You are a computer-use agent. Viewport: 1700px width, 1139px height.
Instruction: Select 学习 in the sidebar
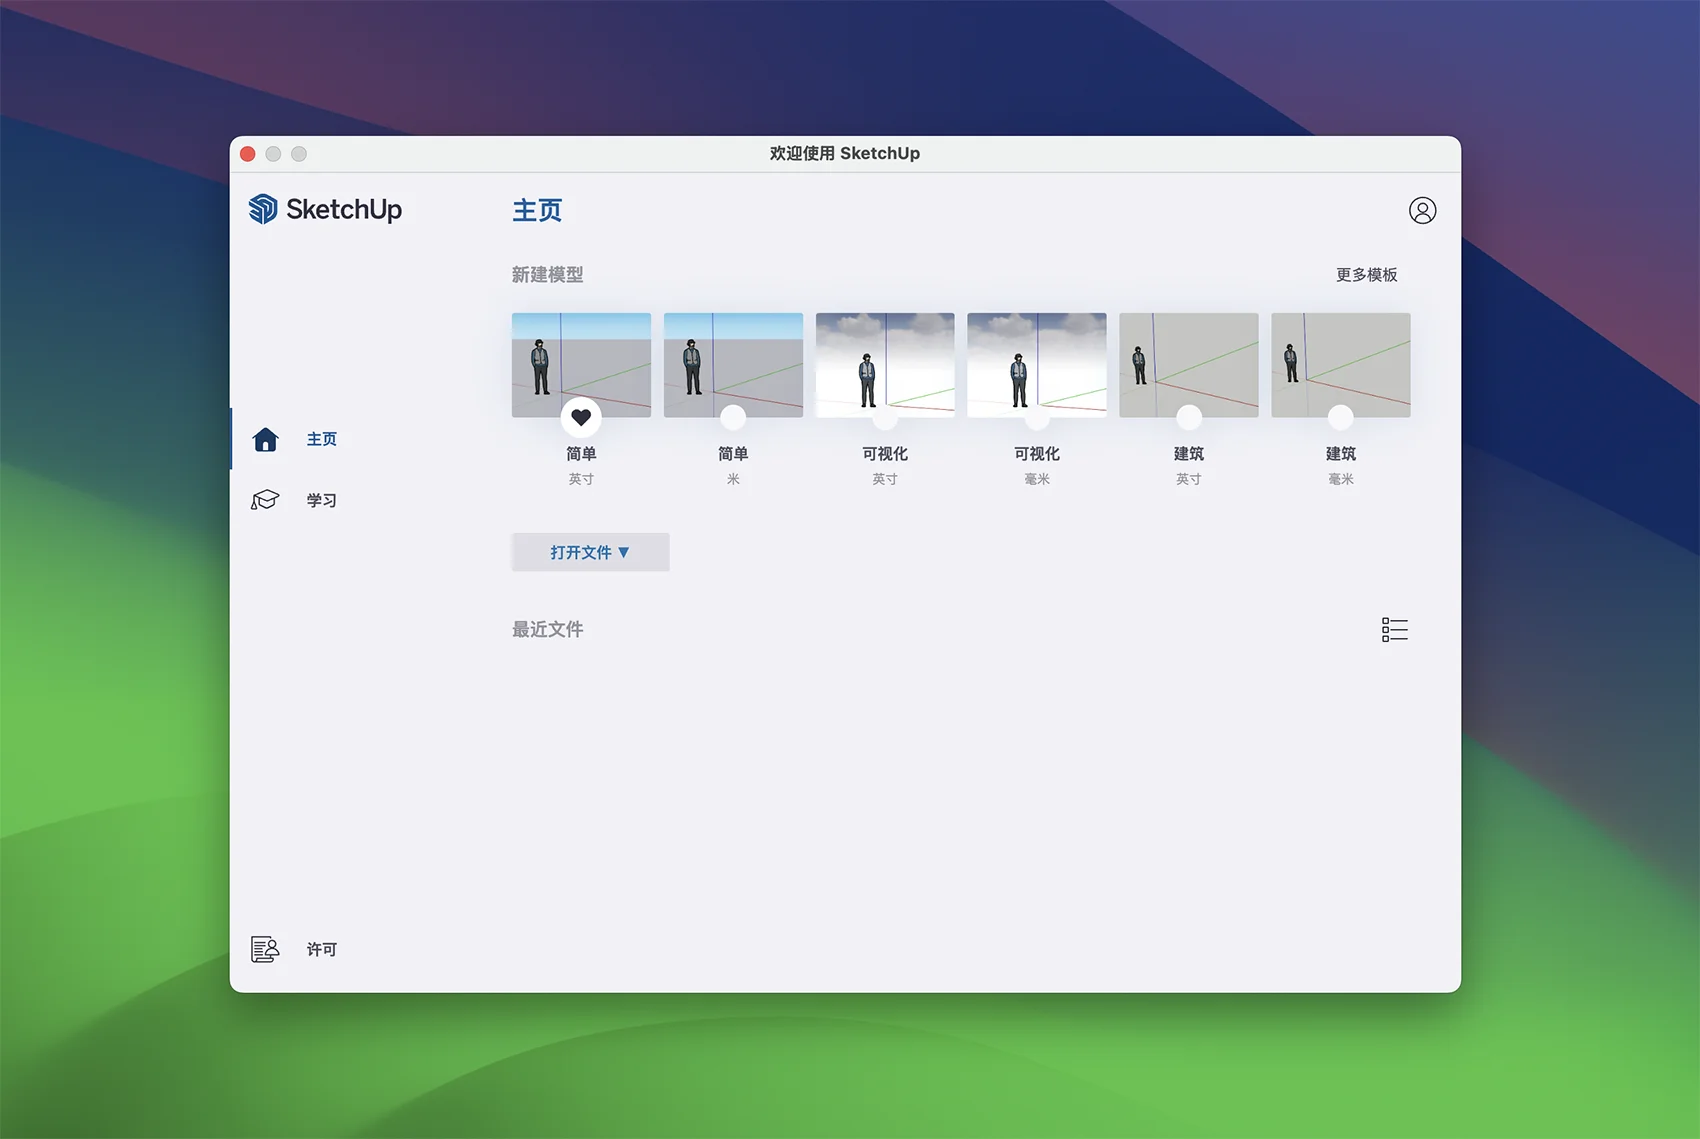[321, 500]
